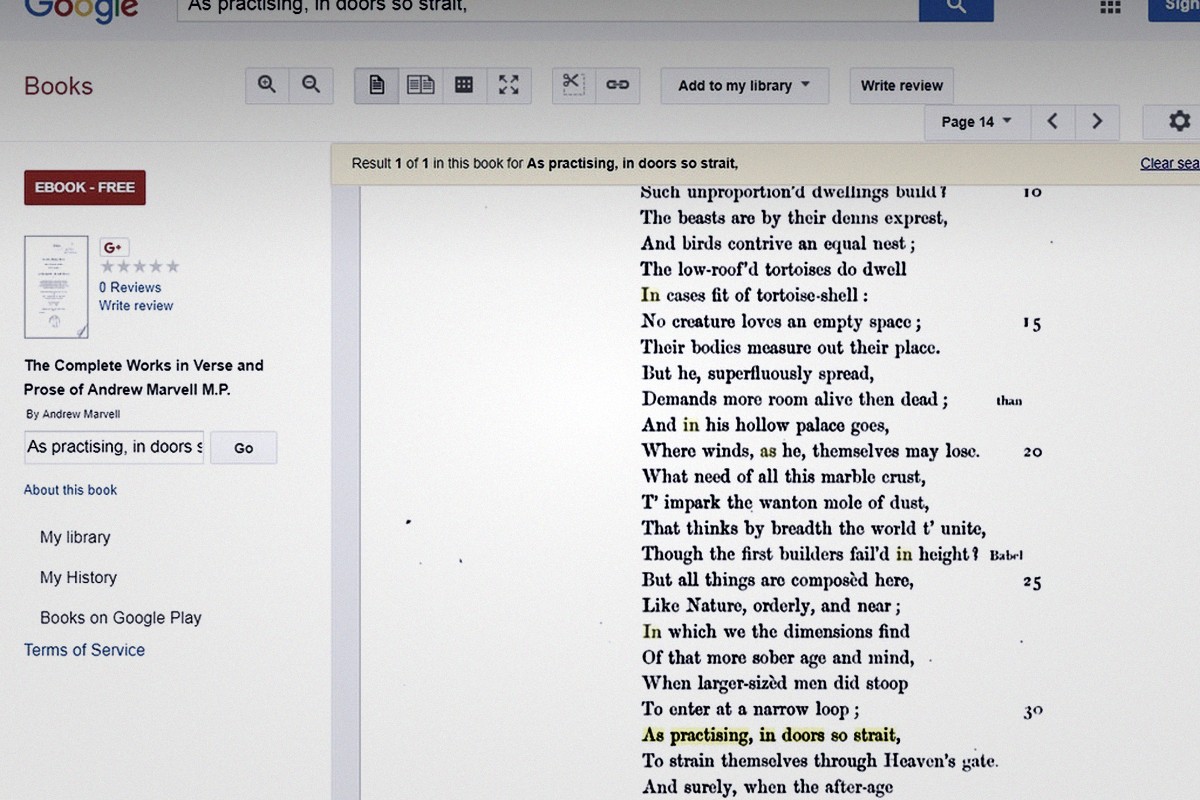Click the G+ share button
The width and height of the screenshot is (1200, 800).
pos(113,247)
